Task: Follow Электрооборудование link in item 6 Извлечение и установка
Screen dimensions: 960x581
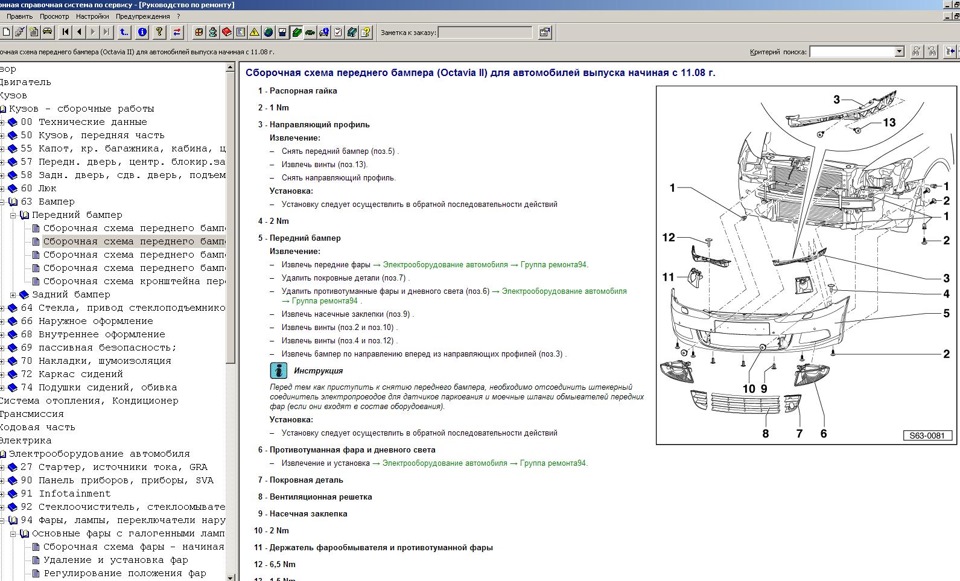Action: [x=444, y=463]
